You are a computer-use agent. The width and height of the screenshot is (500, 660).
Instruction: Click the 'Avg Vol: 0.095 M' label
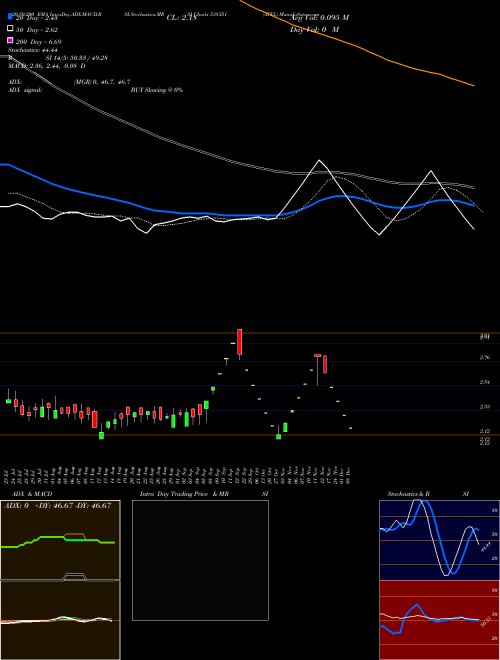[319, 18]
